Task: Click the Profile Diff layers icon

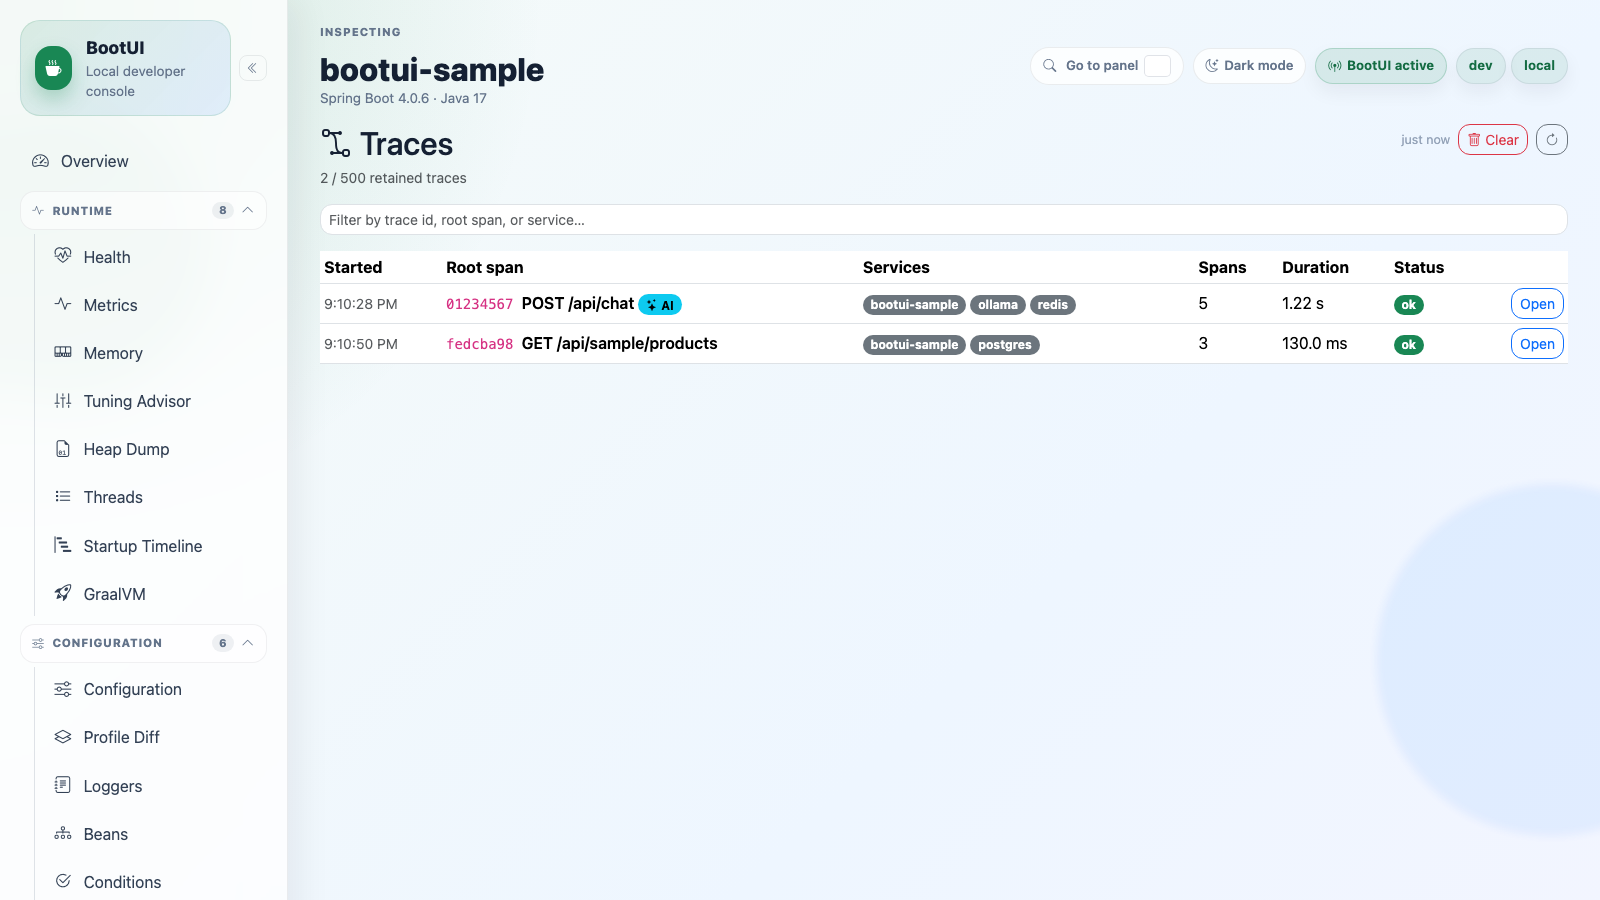Action: click(x=63, y=737)
